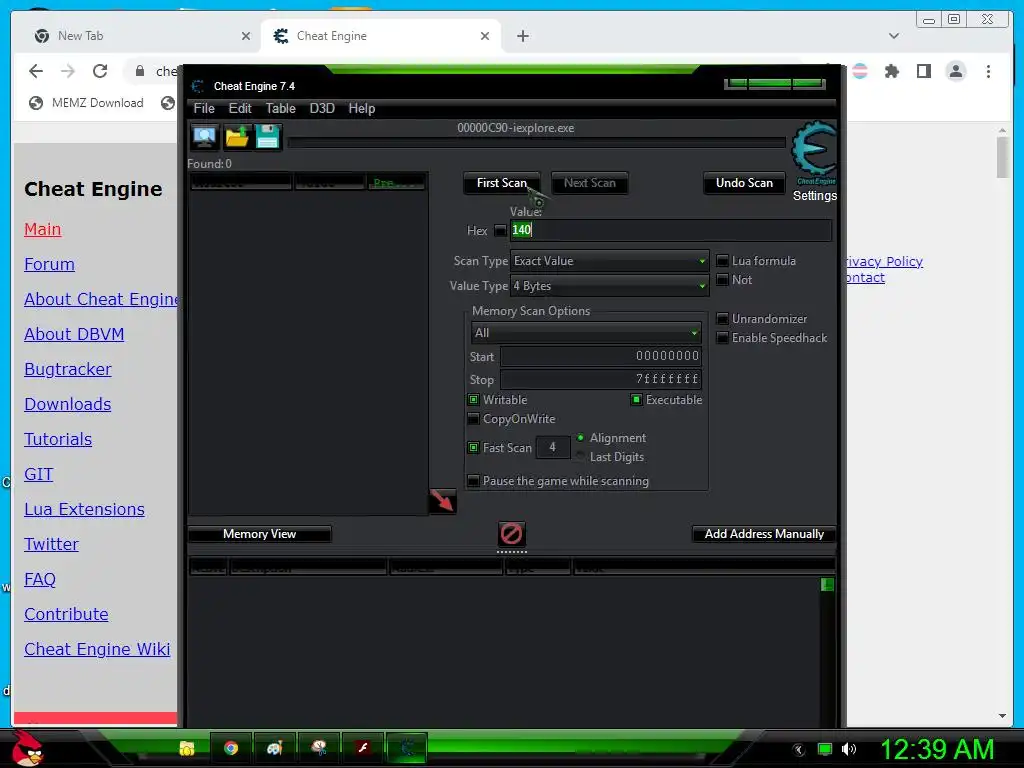Reload the Chrome page
This screenshot has height=768, width=1024.
[100, 71]
